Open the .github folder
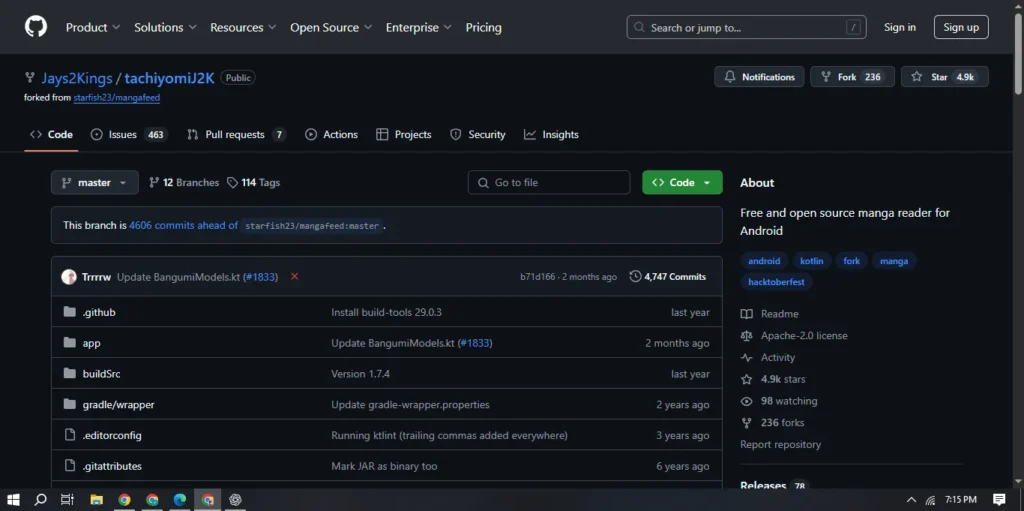The height and width of the screenshot is (511, 1024). tap(99, 312)
